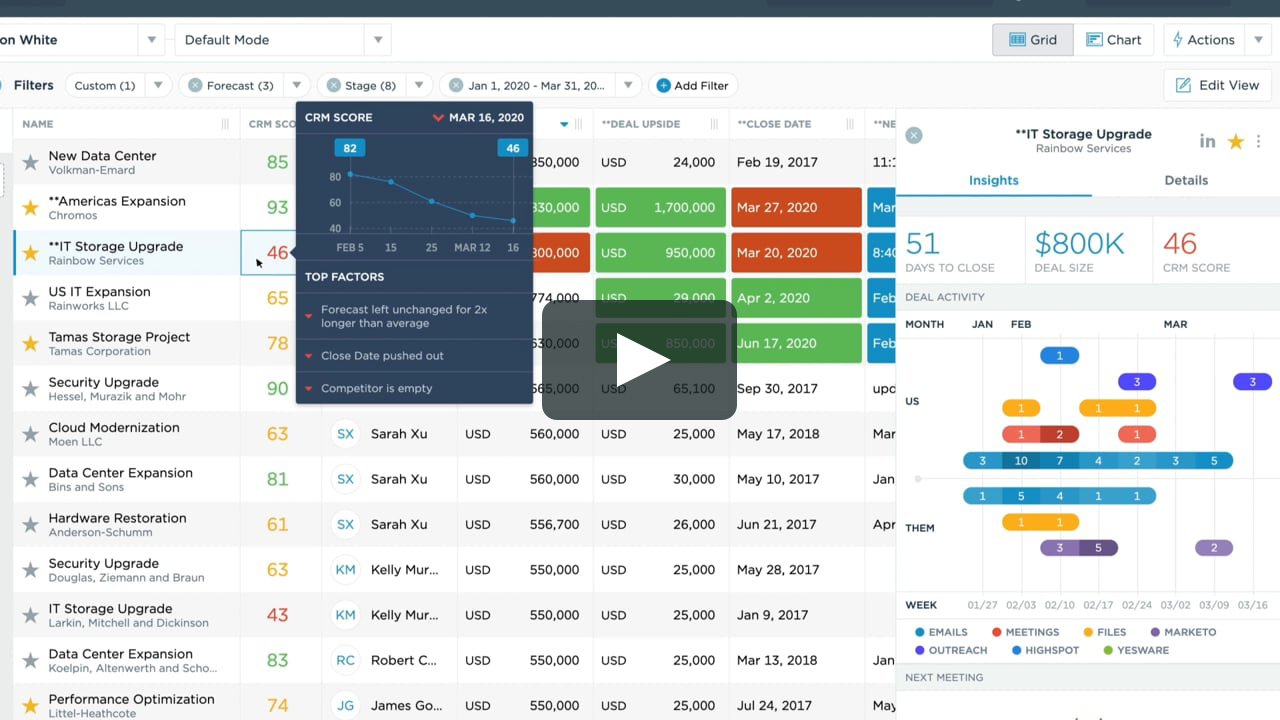Expand the Default Mode dropdown

[378, 40]
